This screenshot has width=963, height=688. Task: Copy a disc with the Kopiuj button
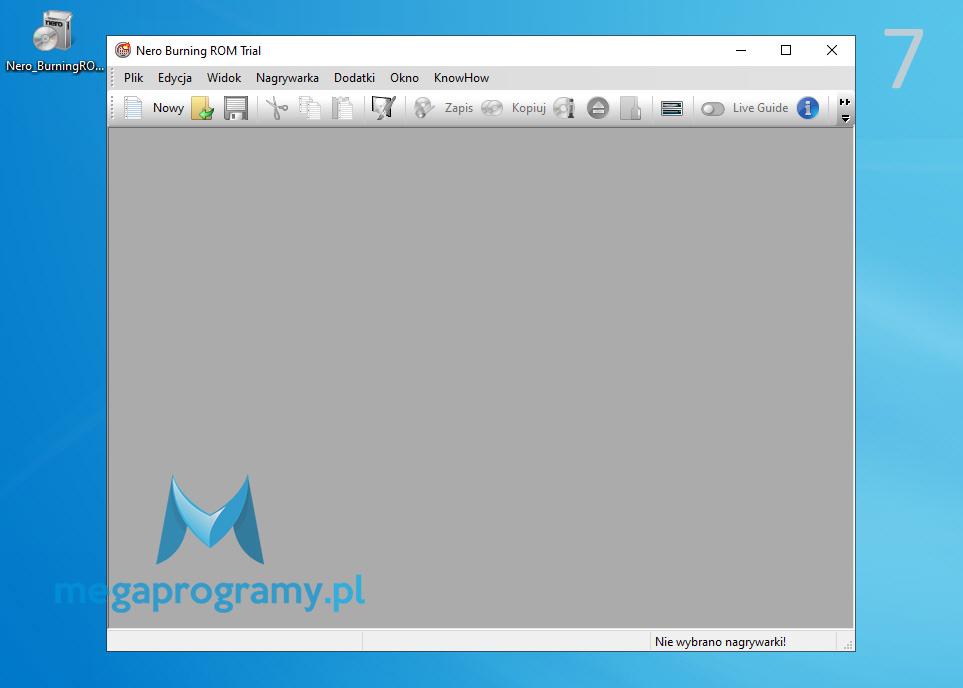click(x=513, y=108)
